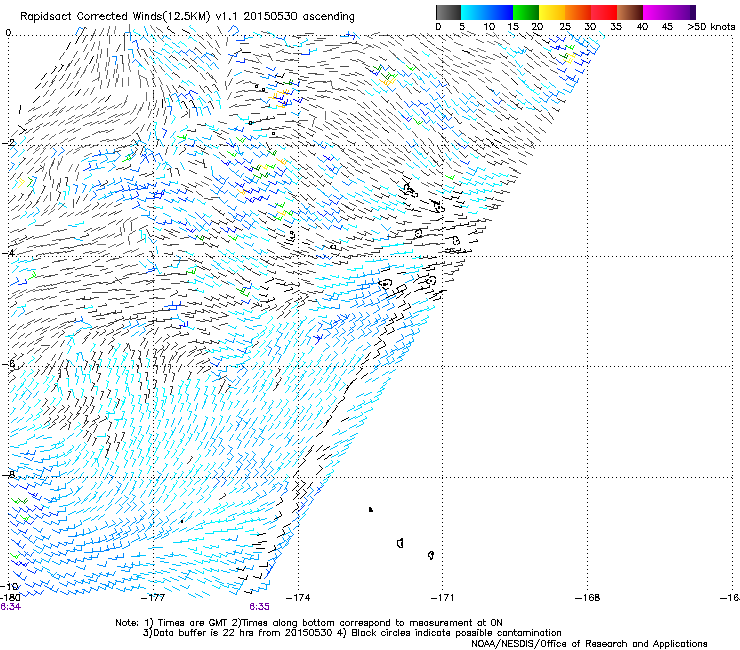Click the '-8' latitude axis label
The height and width of the screenshot is (650, 740).
tap(8, 474)
